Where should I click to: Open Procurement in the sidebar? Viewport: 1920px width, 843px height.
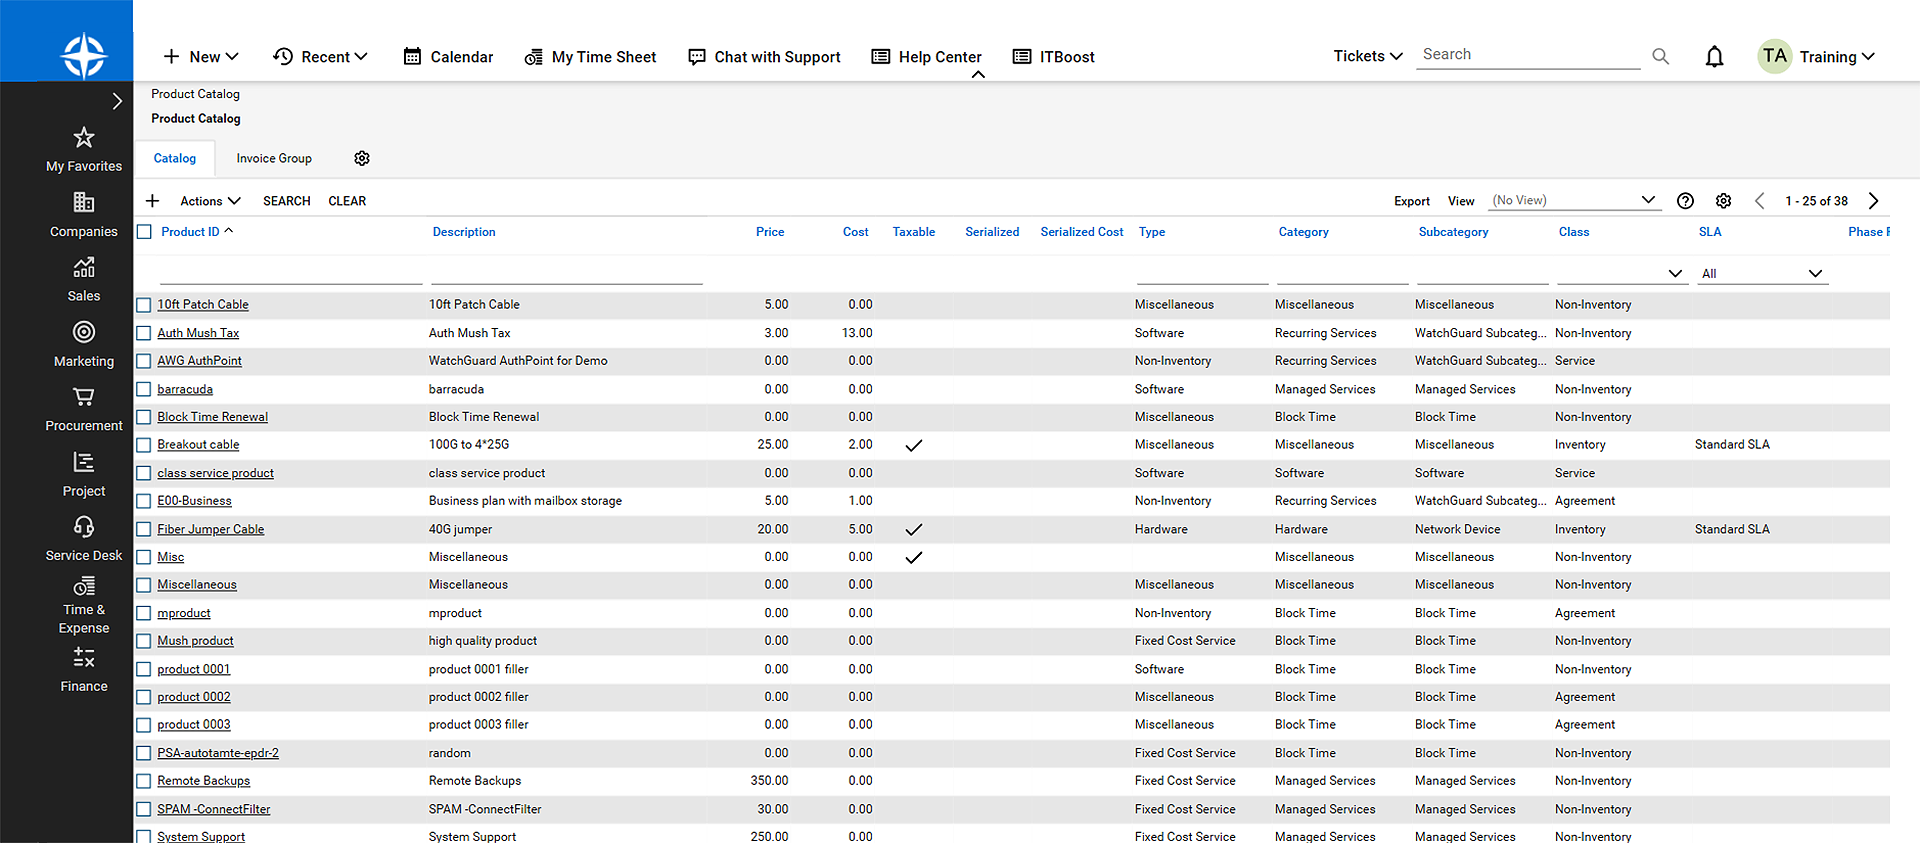pyautogui.click(x=84, y=409)
